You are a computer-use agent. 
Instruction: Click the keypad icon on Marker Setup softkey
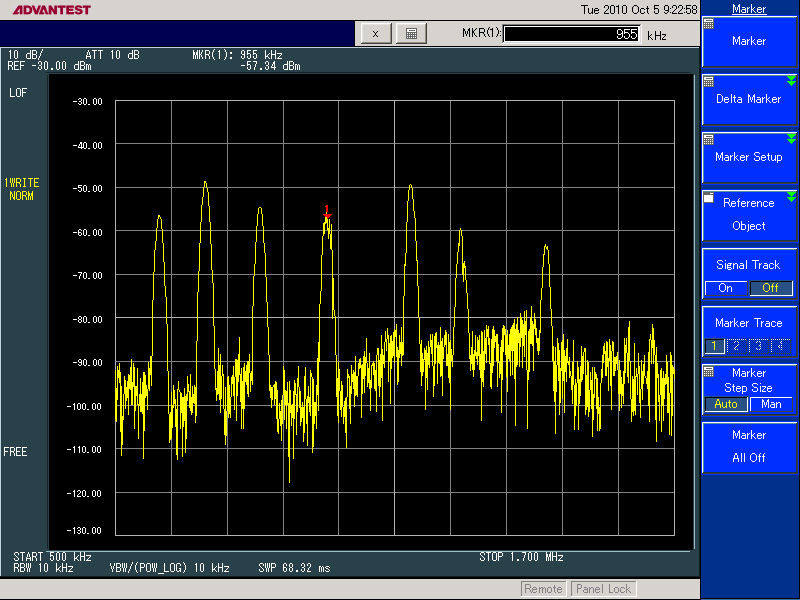click(x=709, y=138)
